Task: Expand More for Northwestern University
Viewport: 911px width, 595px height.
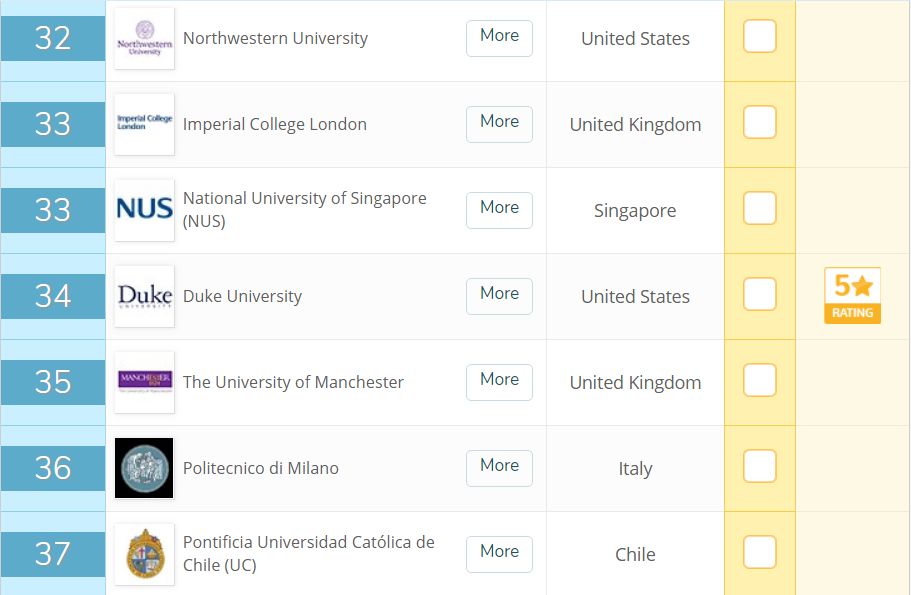Action: tap(499, 38)
